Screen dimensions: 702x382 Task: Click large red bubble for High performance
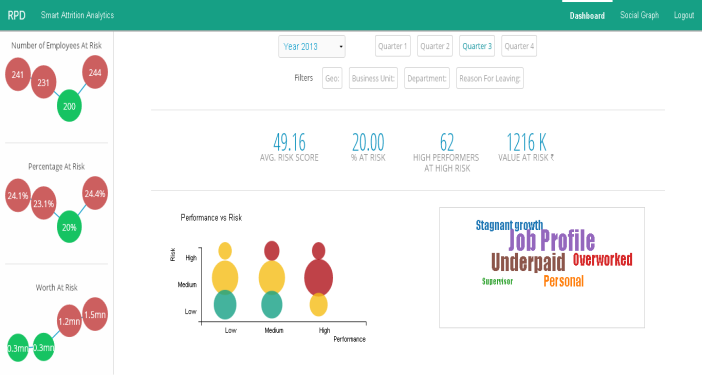pos(318,277)
